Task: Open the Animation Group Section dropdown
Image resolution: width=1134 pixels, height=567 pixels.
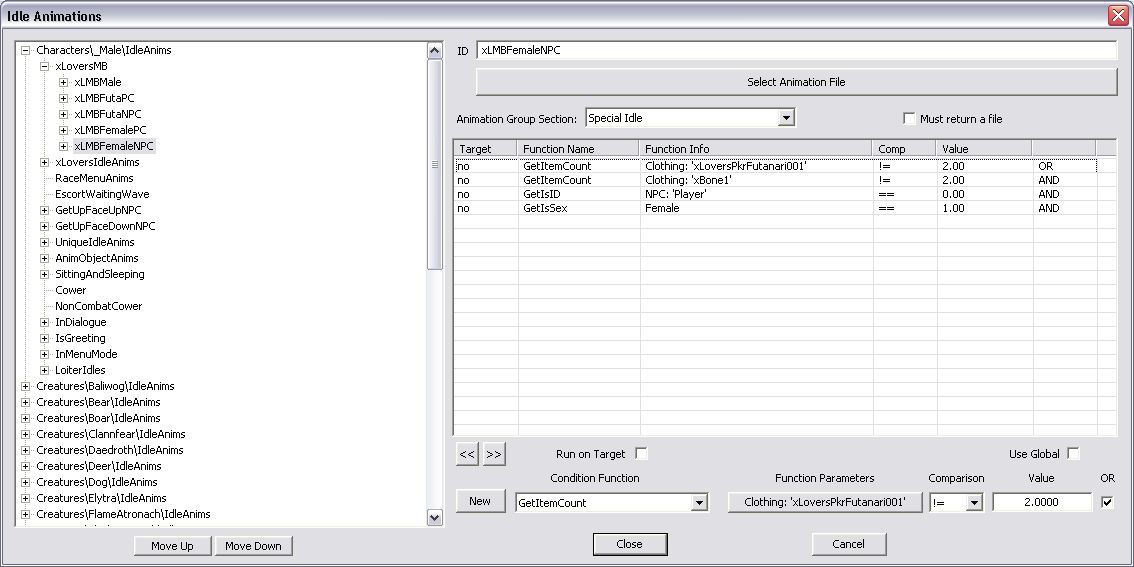Action: click(x=786, y=118)
